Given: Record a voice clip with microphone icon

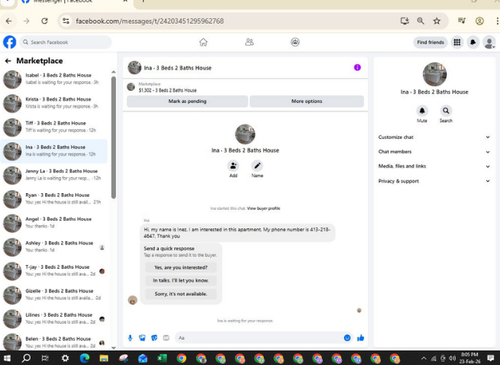Looking at the screenshot, I should click(x=130, y=338).
